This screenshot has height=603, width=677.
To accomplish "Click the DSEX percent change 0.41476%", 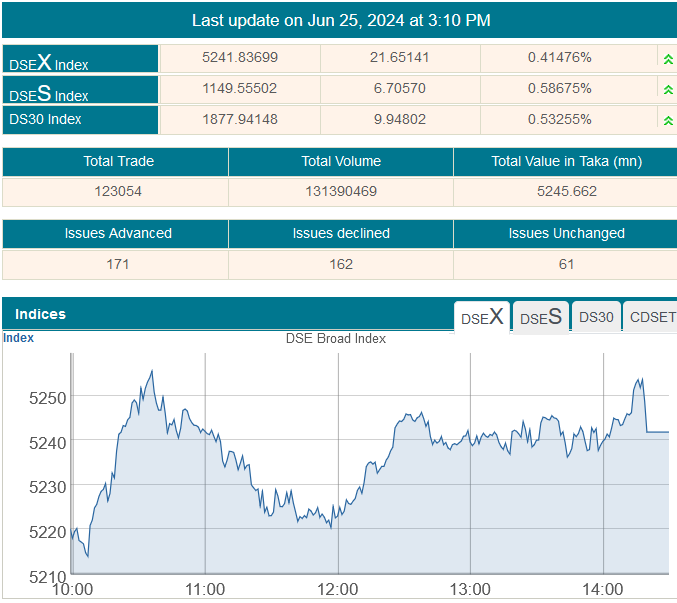I will click(x=559, y=58).
